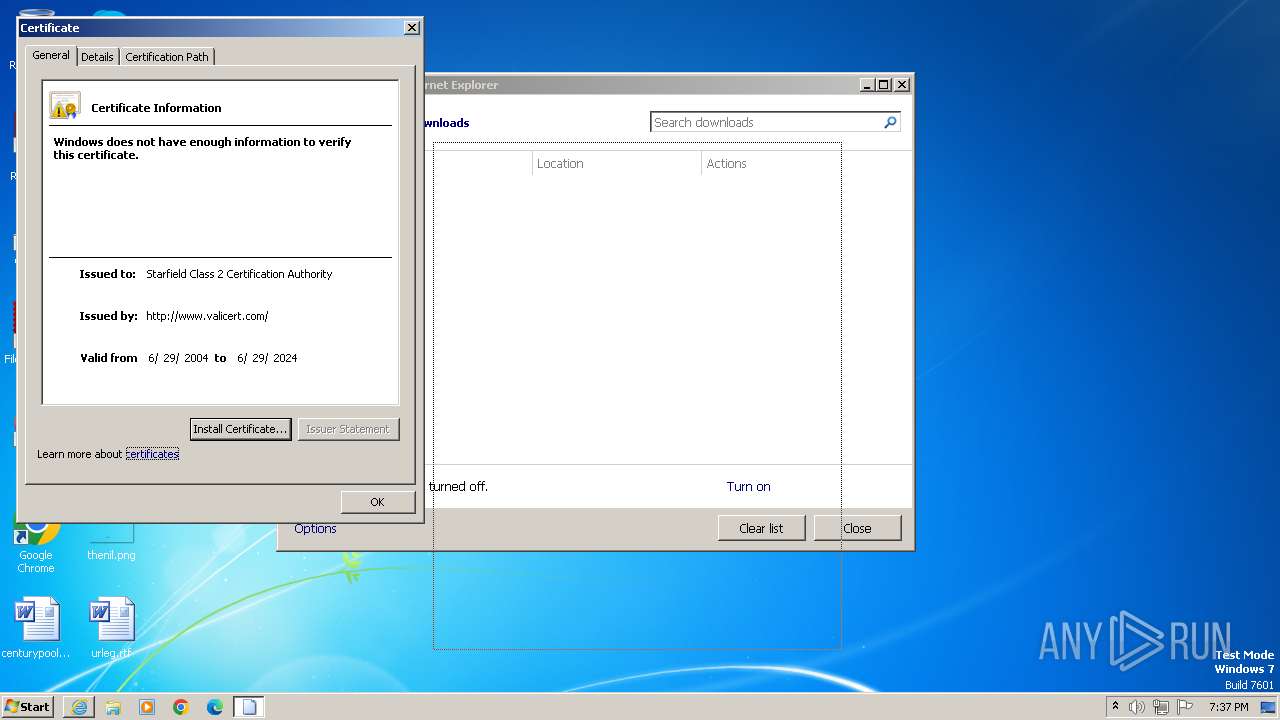Launch Windows Media Player from taskbar
This screenshot has height=720, width=1280.
pos(147,707)
